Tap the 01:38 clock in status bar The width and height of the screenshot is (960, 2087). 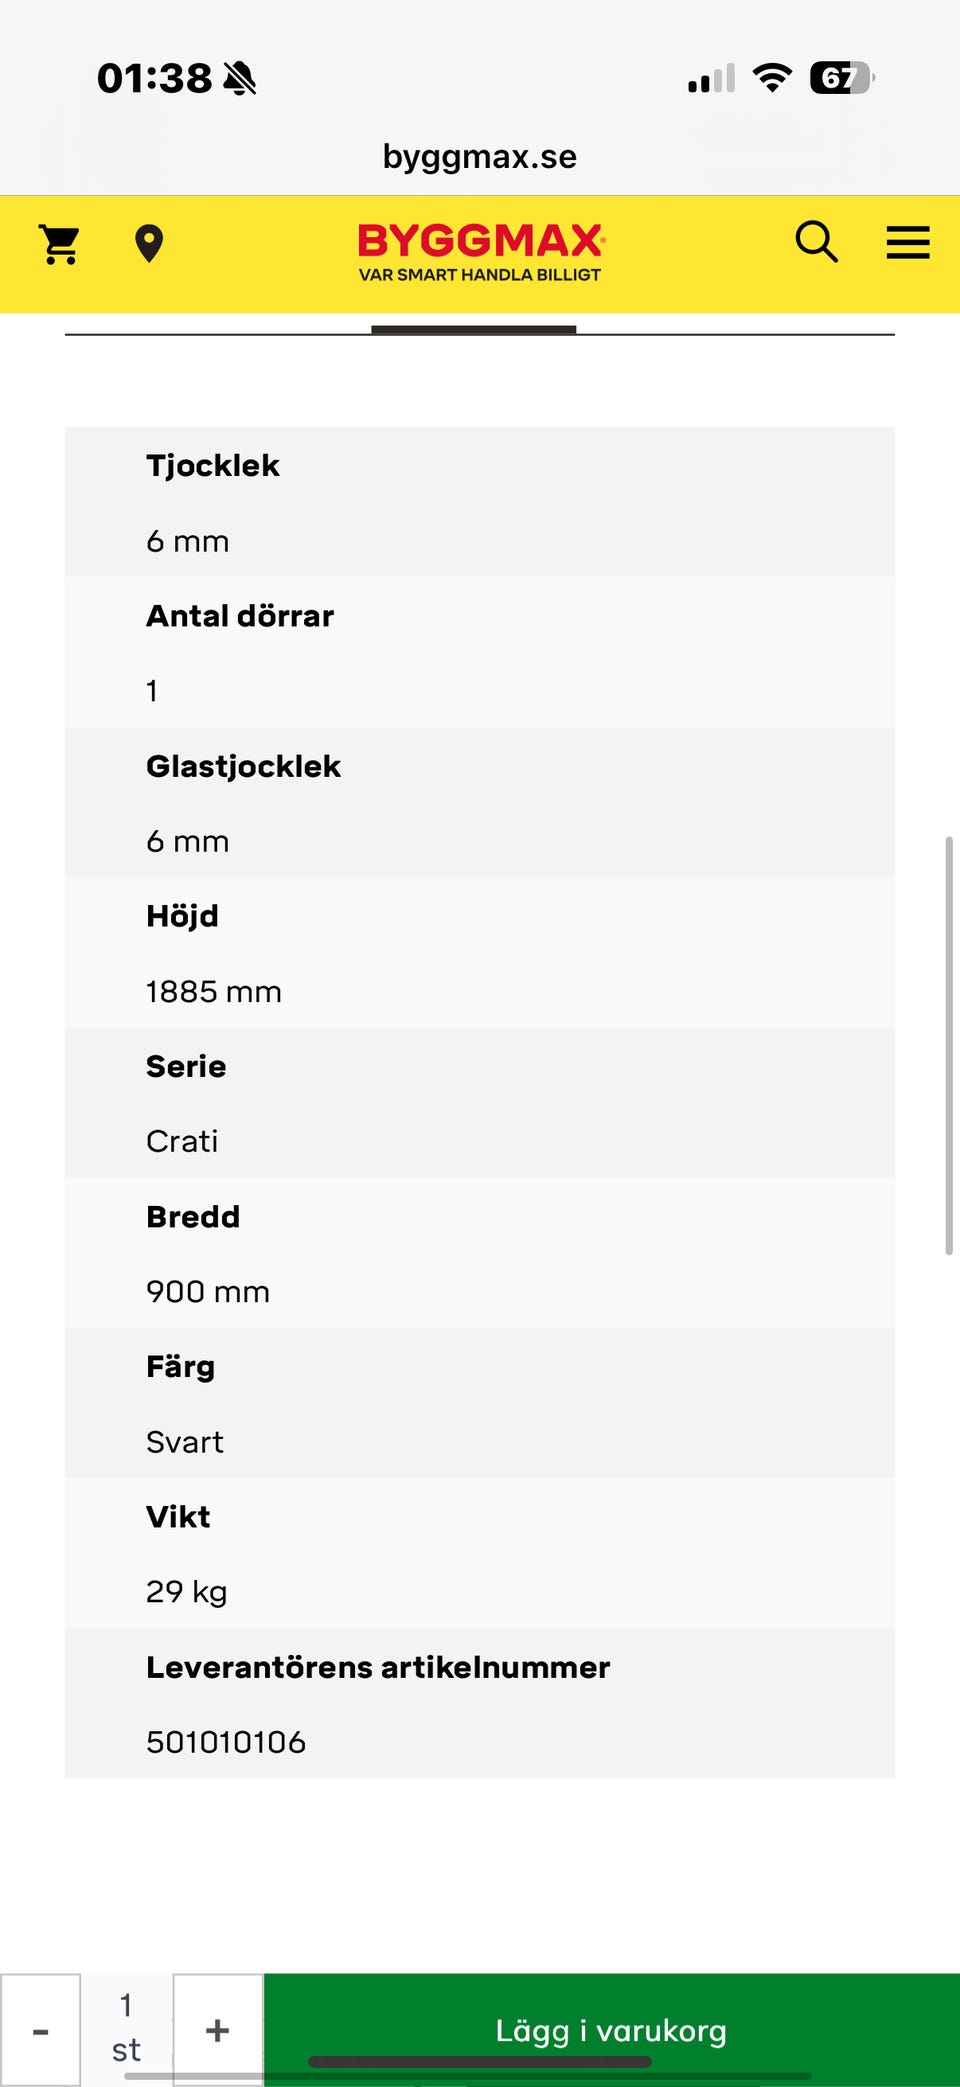click(154, 78)
